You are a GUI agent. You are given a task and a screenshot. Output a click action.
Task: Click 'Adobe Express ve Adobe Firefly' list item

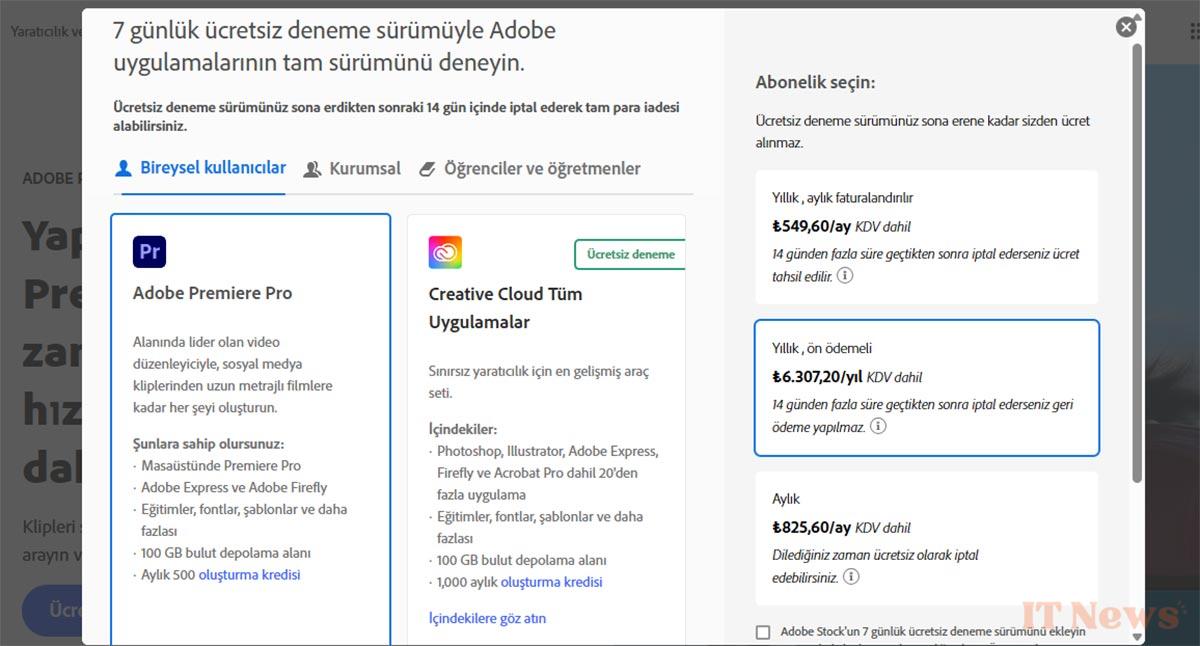click(234, 488)
